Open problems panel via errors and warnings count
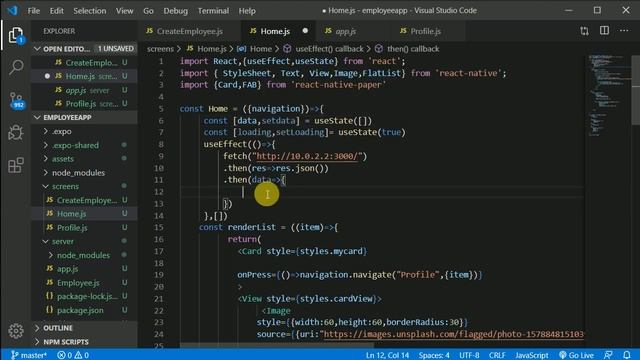Screen dimensions: 640x360 pos(73,355)
